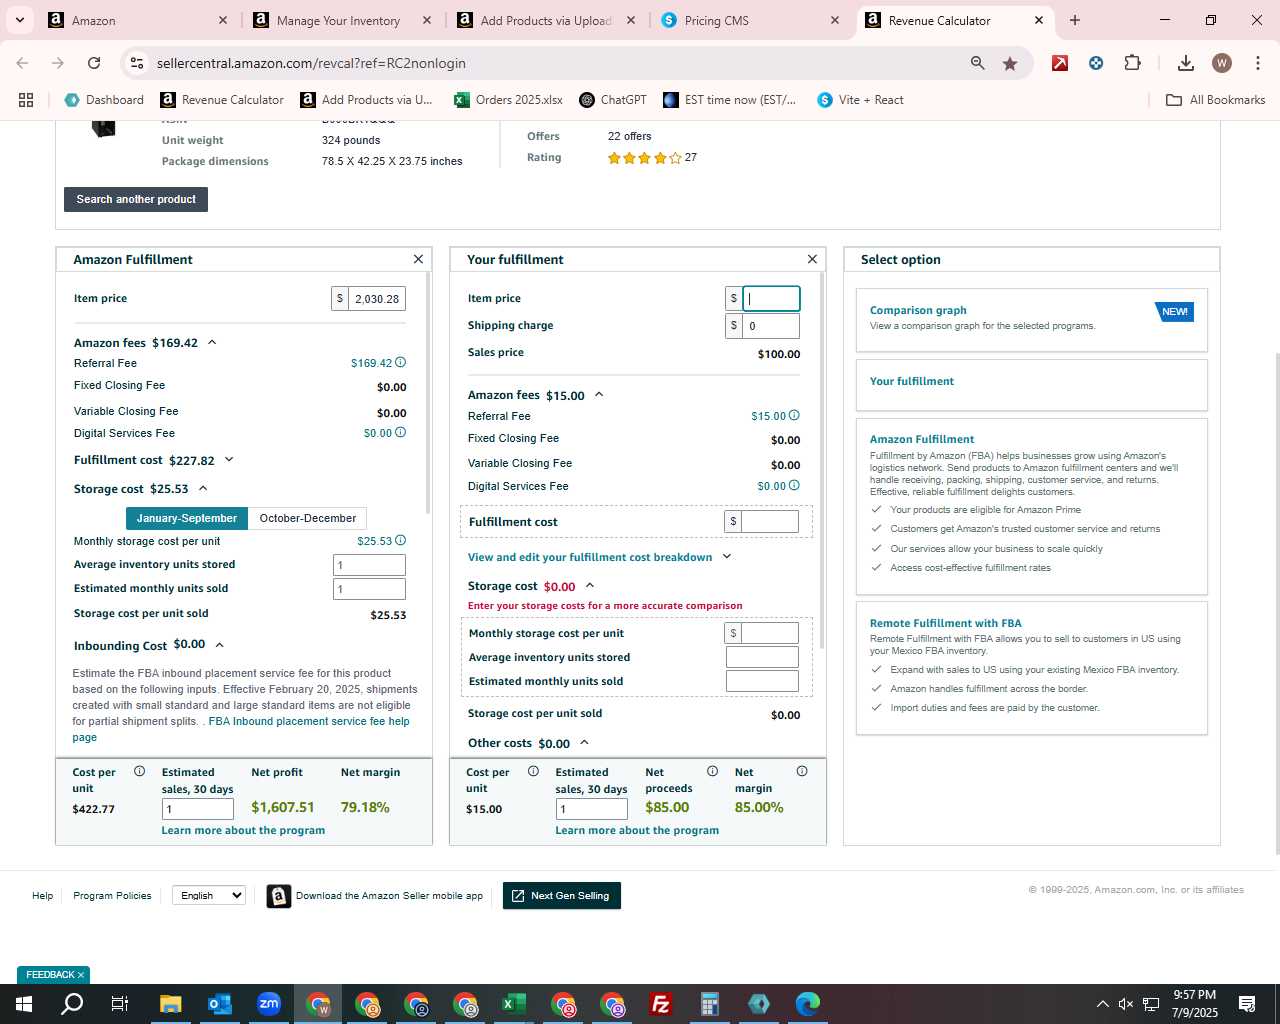Collapse Storage cost $0.00 section
1280x1024 pixels.
[590, 585]
